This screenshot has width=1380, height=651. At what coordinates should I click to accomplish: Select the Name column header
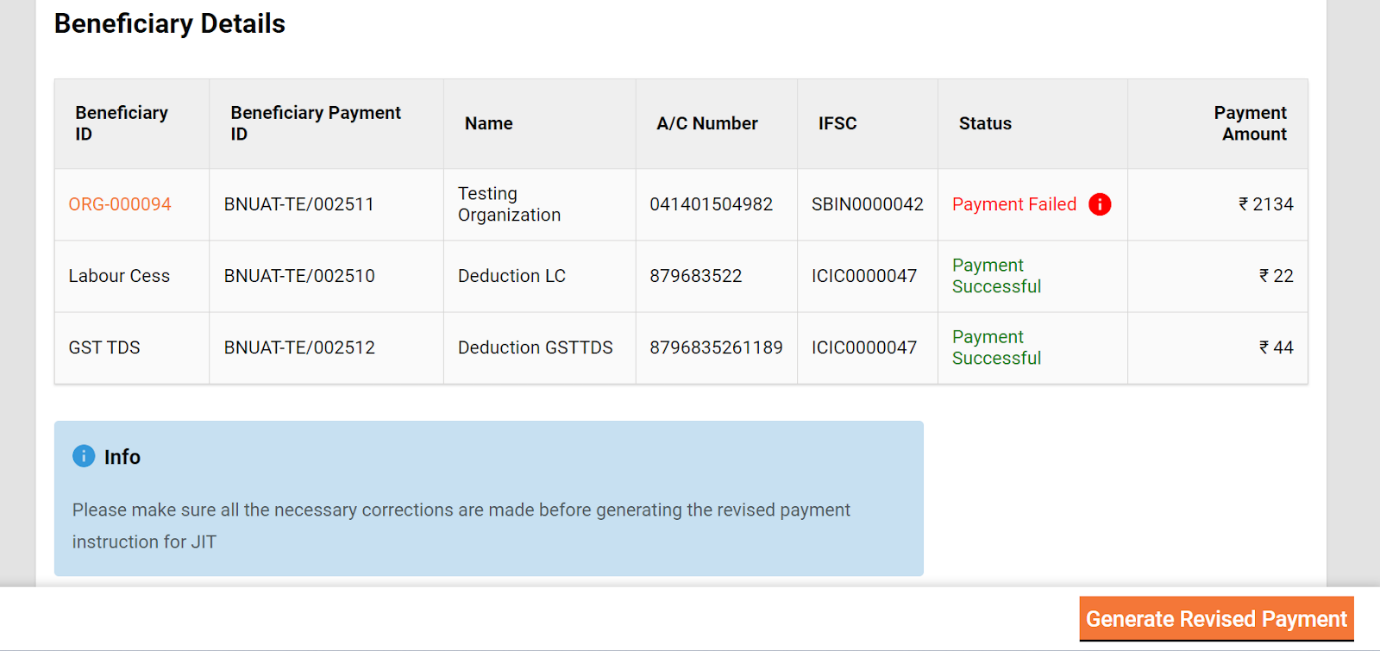pos(488,123)
